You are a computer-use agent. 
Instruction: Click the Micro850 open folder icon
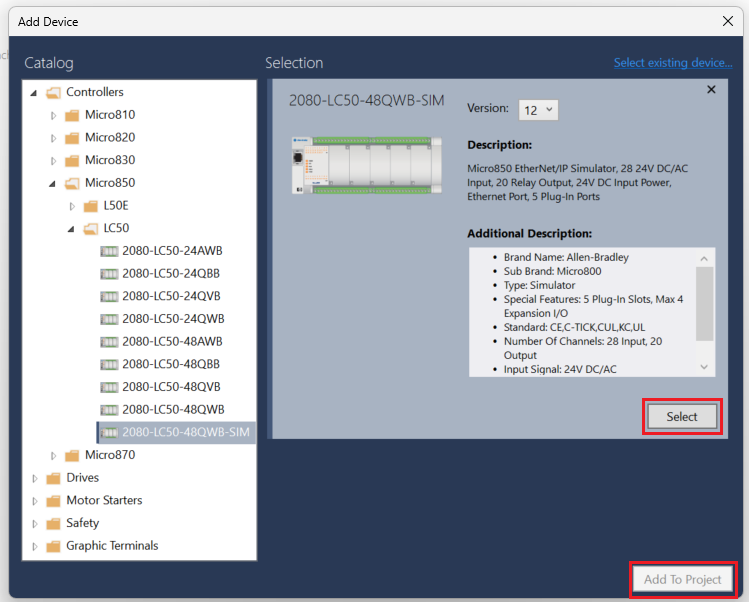(72, 183)
